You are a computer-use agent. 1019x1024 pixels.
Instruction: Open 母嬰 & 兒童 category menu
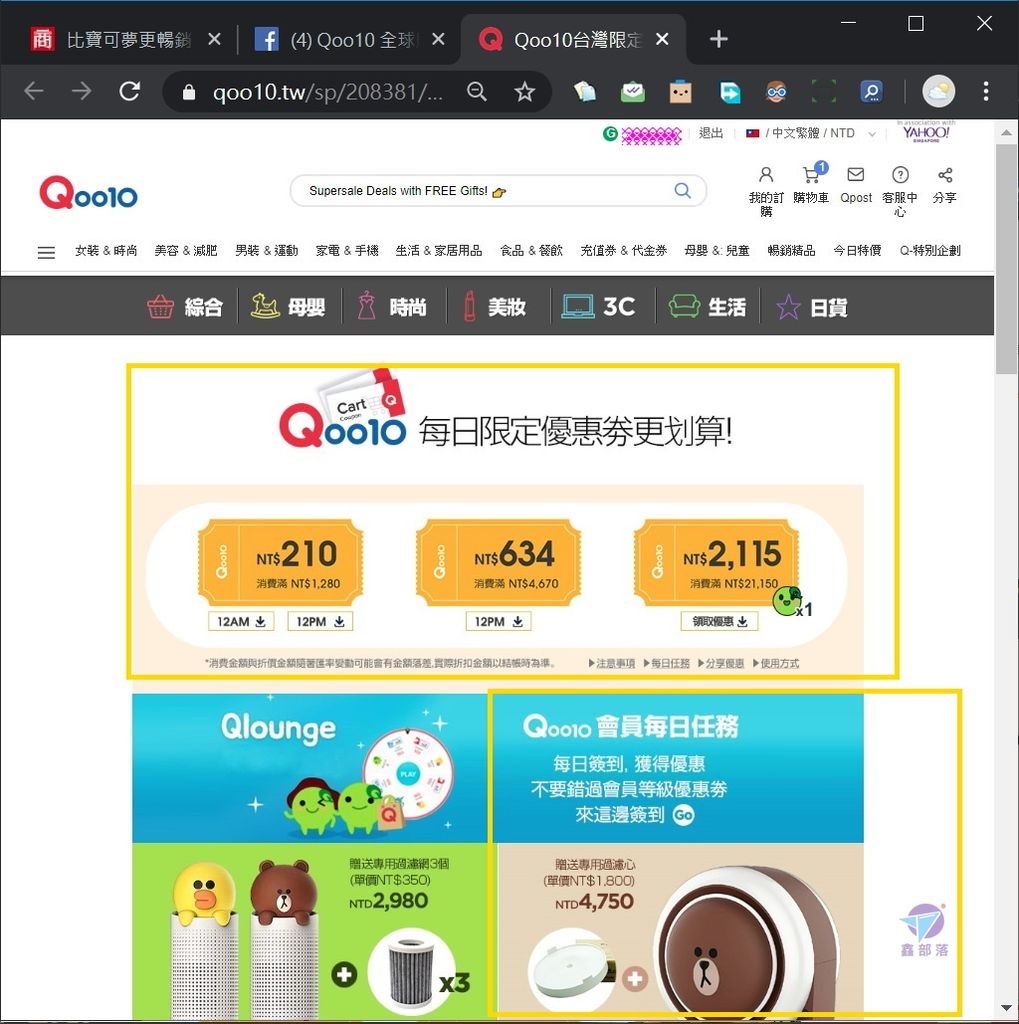[717, 251]
